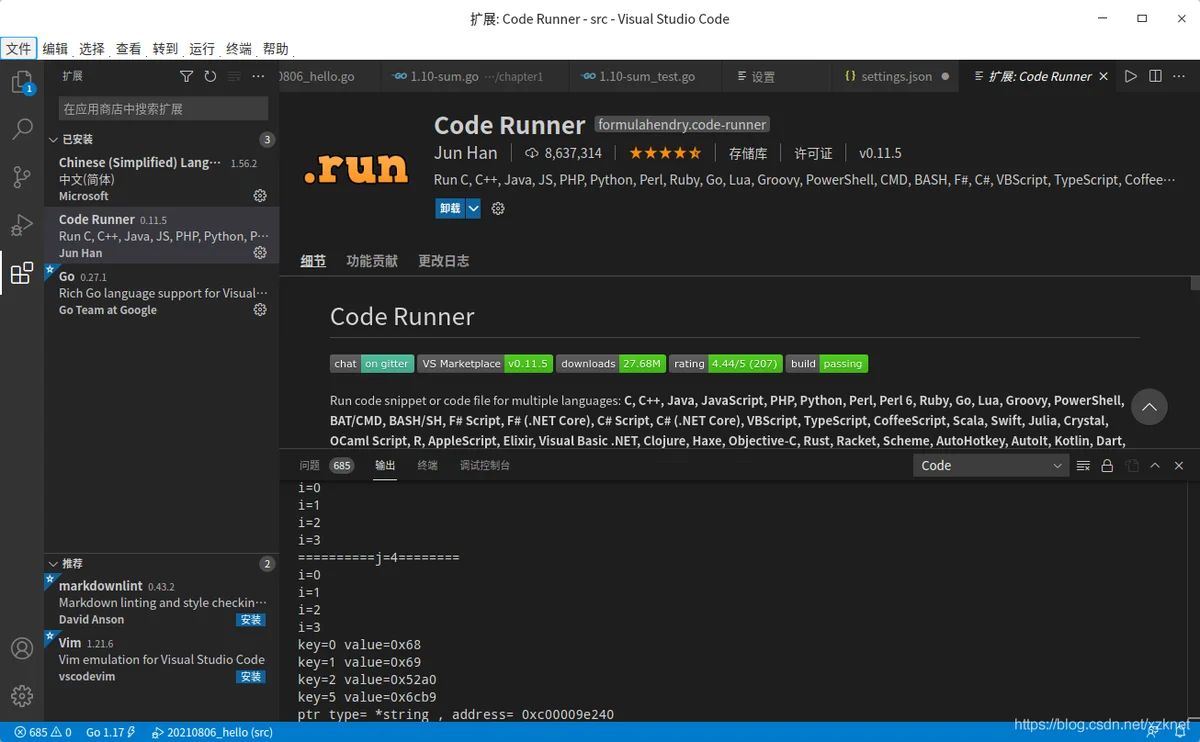Open the License link

(x=813, y=153)
